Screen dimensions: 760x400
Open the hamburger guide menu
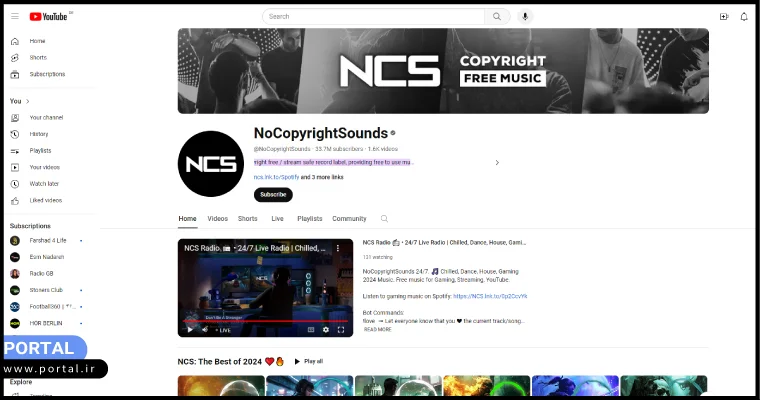point(15,16)
